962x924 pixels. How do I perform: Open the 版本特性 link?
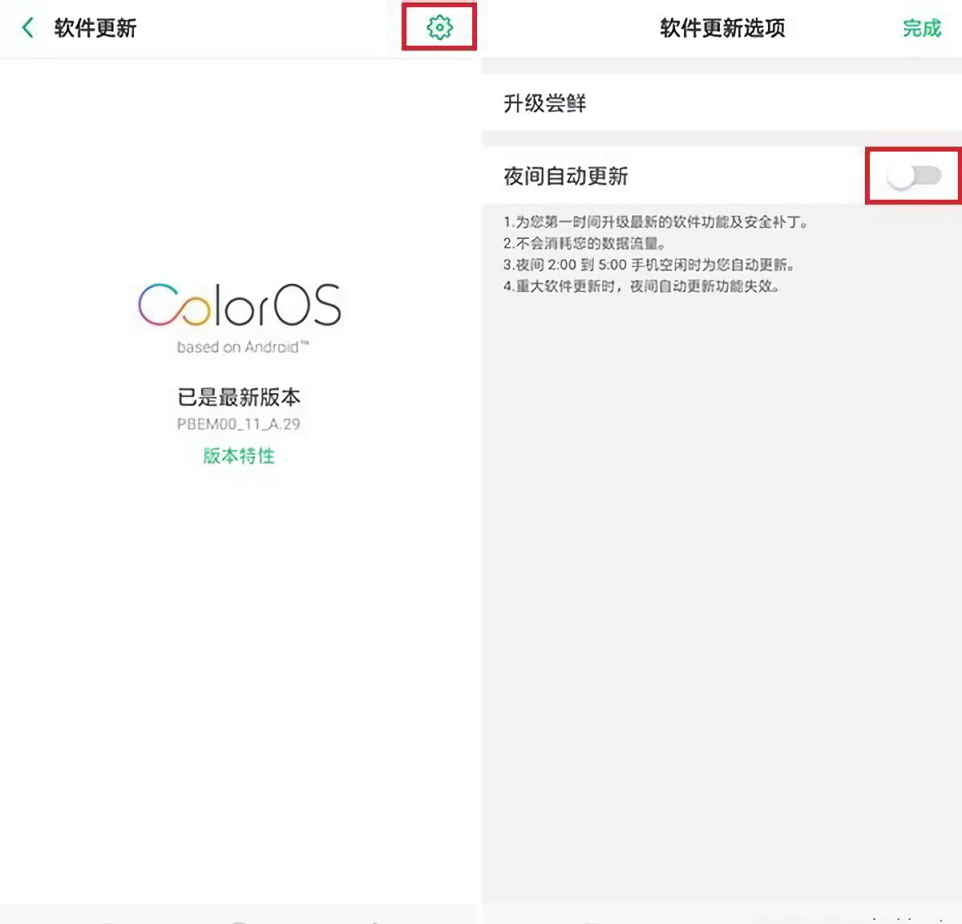pos(239,456)
